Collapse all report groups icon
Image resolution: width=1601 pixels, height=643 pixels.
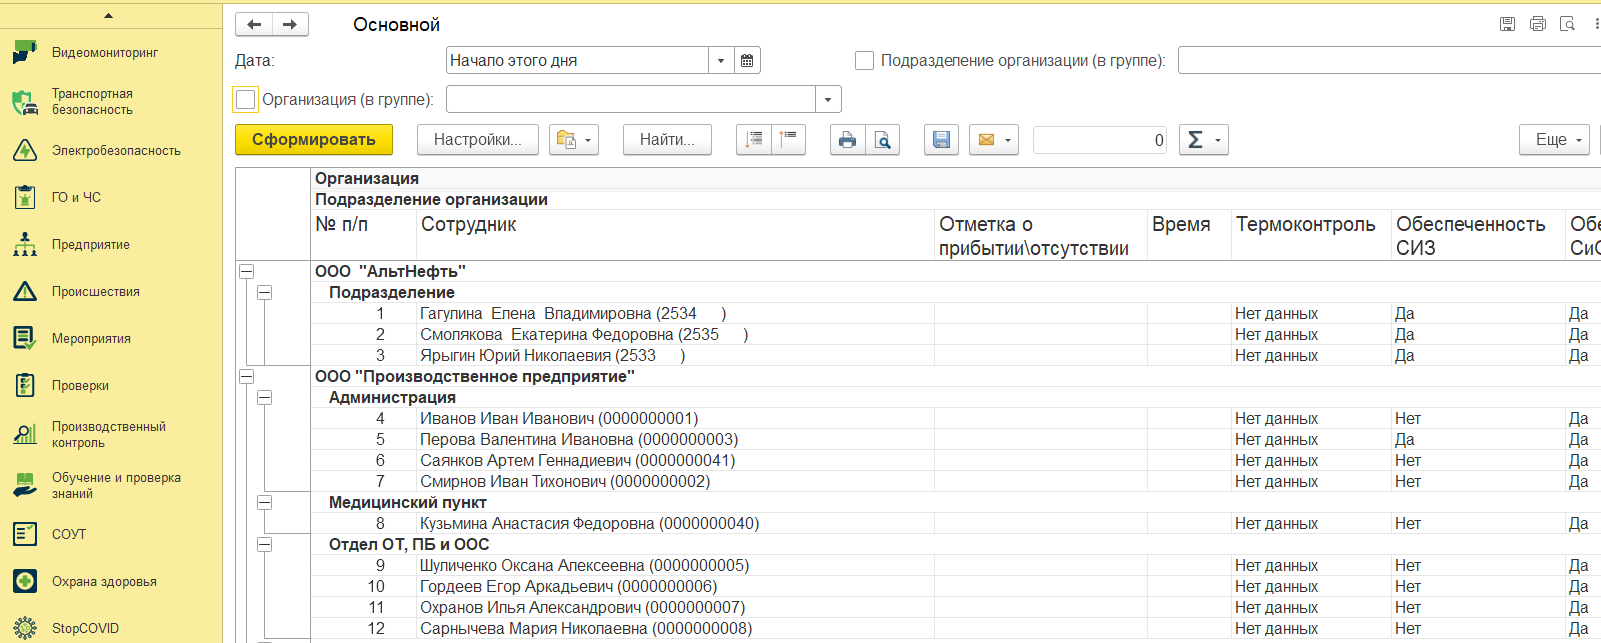point(789,140)
